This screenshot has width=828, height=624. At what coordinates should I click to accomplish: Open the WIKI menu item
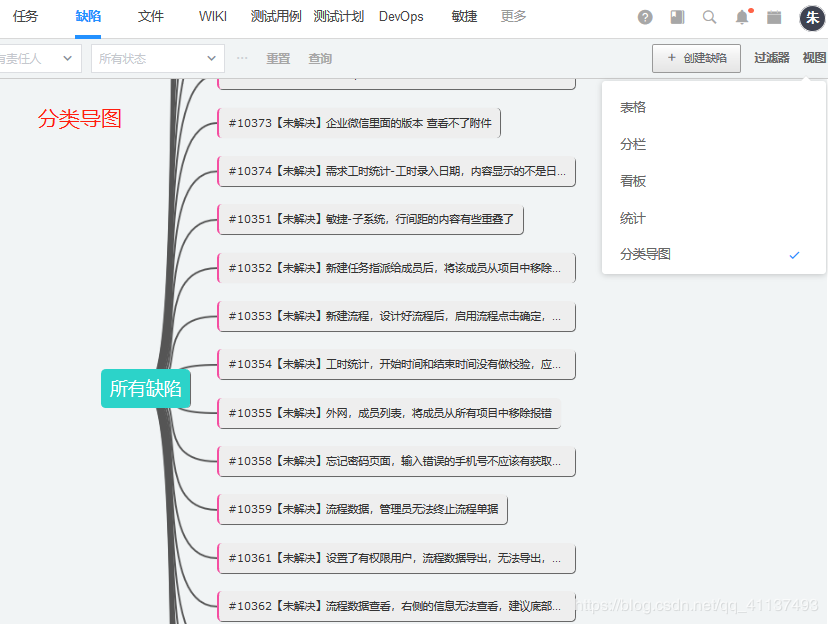tap(212, 15)
